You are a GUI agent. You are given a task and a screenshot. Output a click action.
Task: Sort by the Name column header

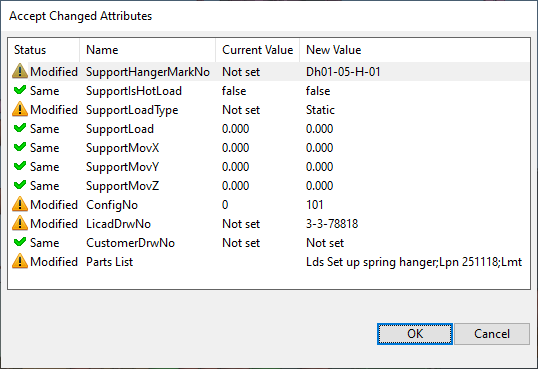pyautogui.click(x=148, y=50)
